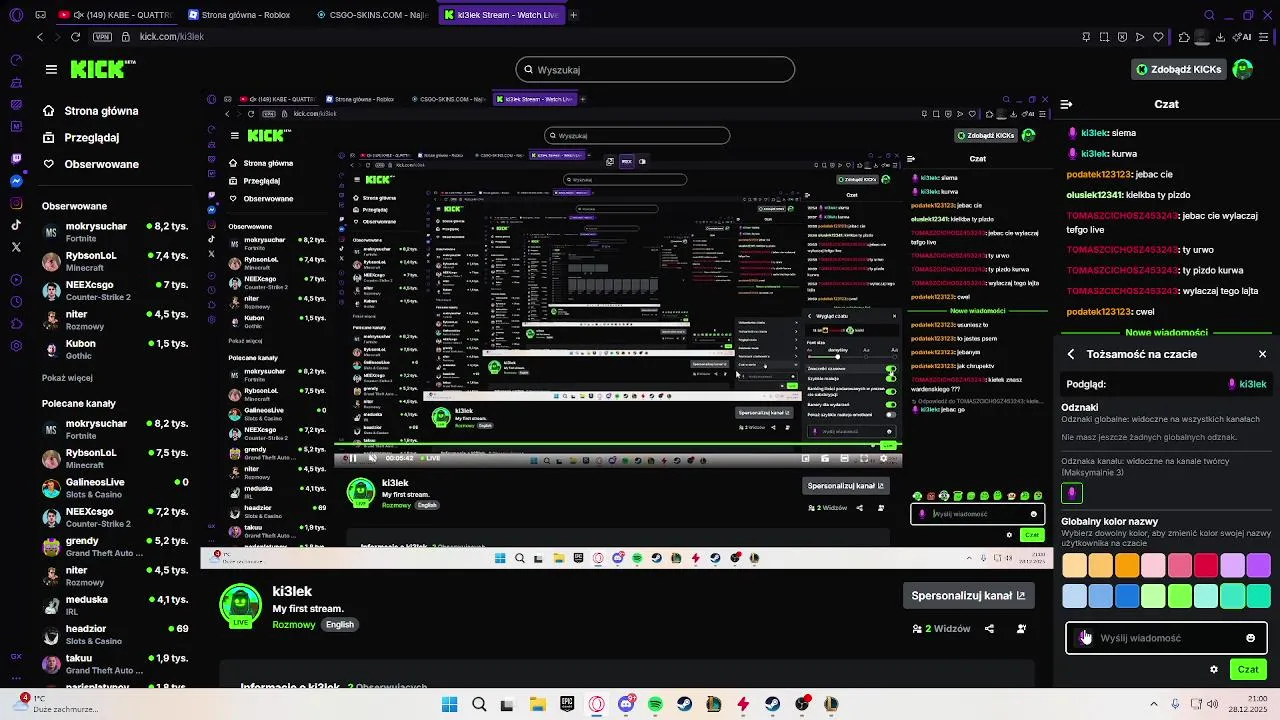The image size is (1280, 720).
Task: Jump to Nowe wiadomości in chat
Action: click(1166, 333)
